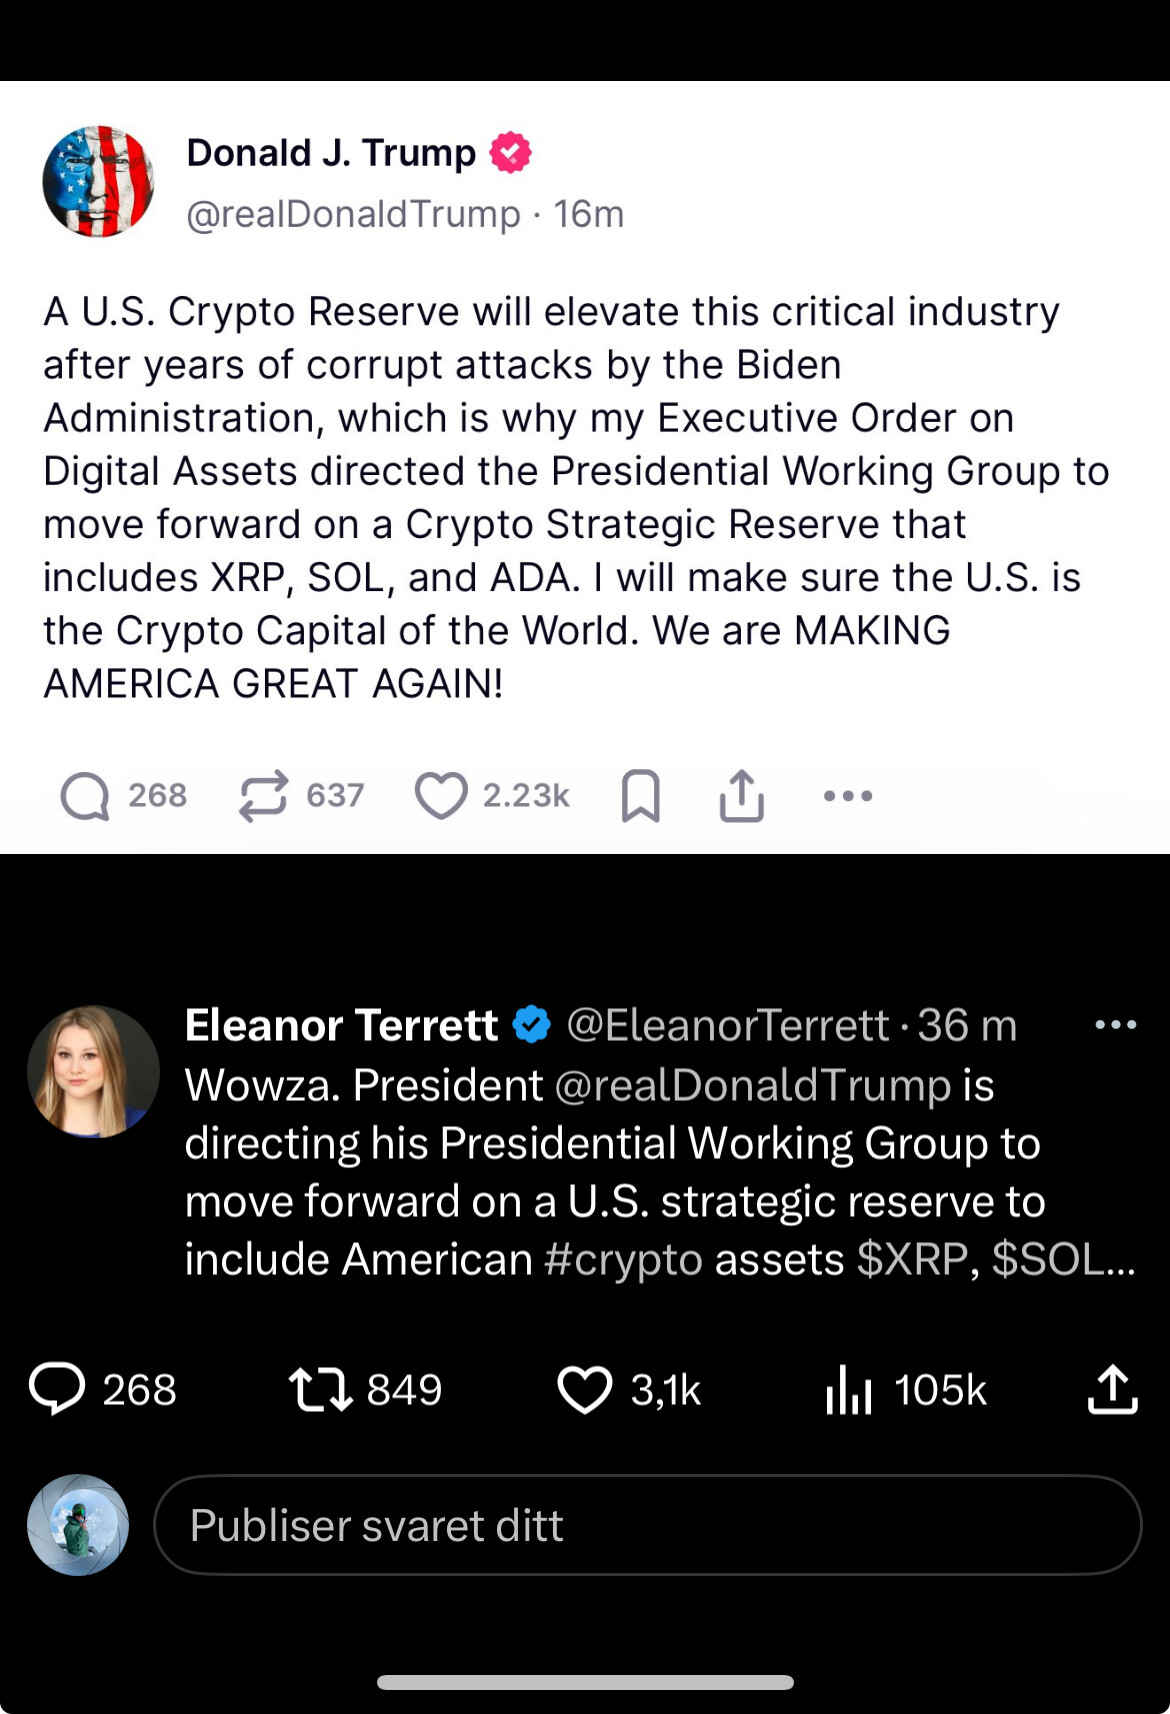Open more options for Eleanor Terrett's tweet
1170x1714 pixels.
coord(1115,1025)
